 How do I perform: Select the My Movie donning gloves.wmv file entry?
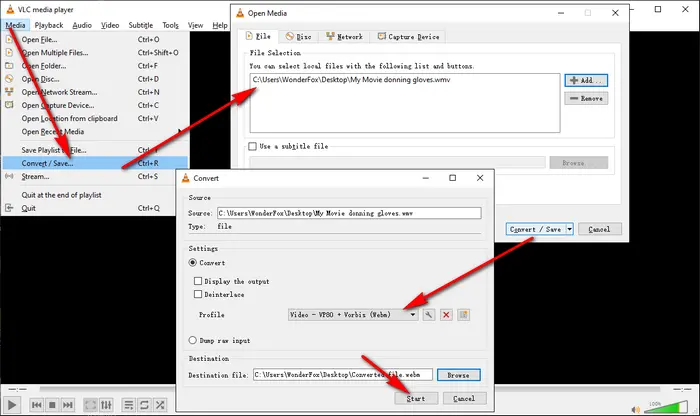(x=351, y=80)
